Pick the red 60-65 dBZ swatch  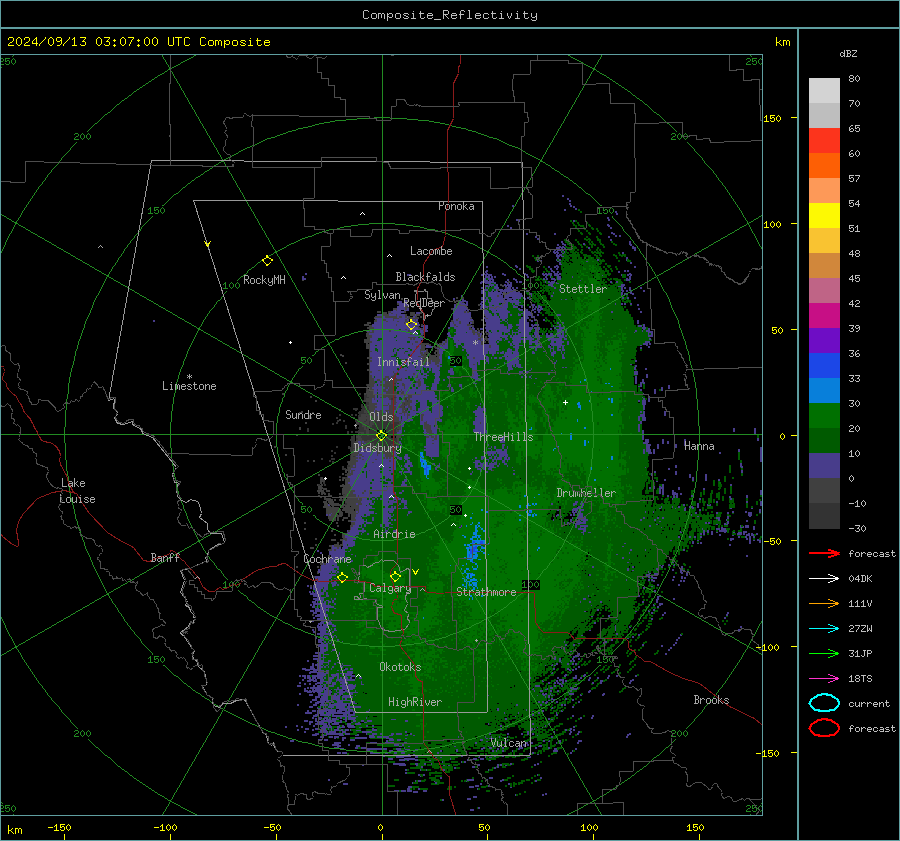(x=824, y=141)
